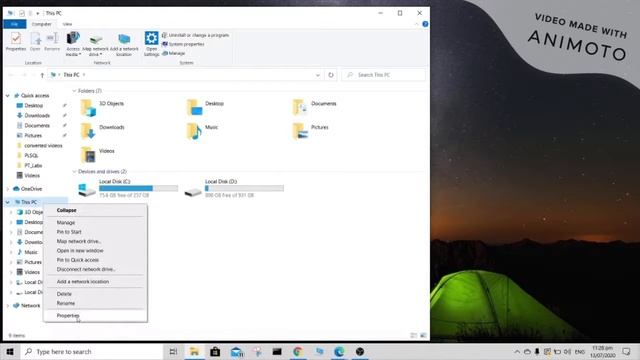The image size is (640, 360).
Task: Open the Videos folder icon
Action: coord(88,155)
